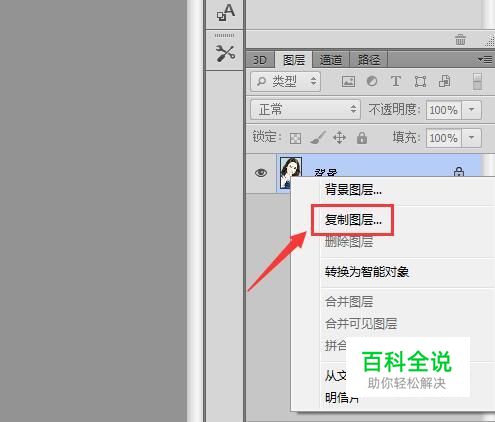495x422 pixels.
Task: Choose 删除图层 from context menu
Action: tap(349, 242)
